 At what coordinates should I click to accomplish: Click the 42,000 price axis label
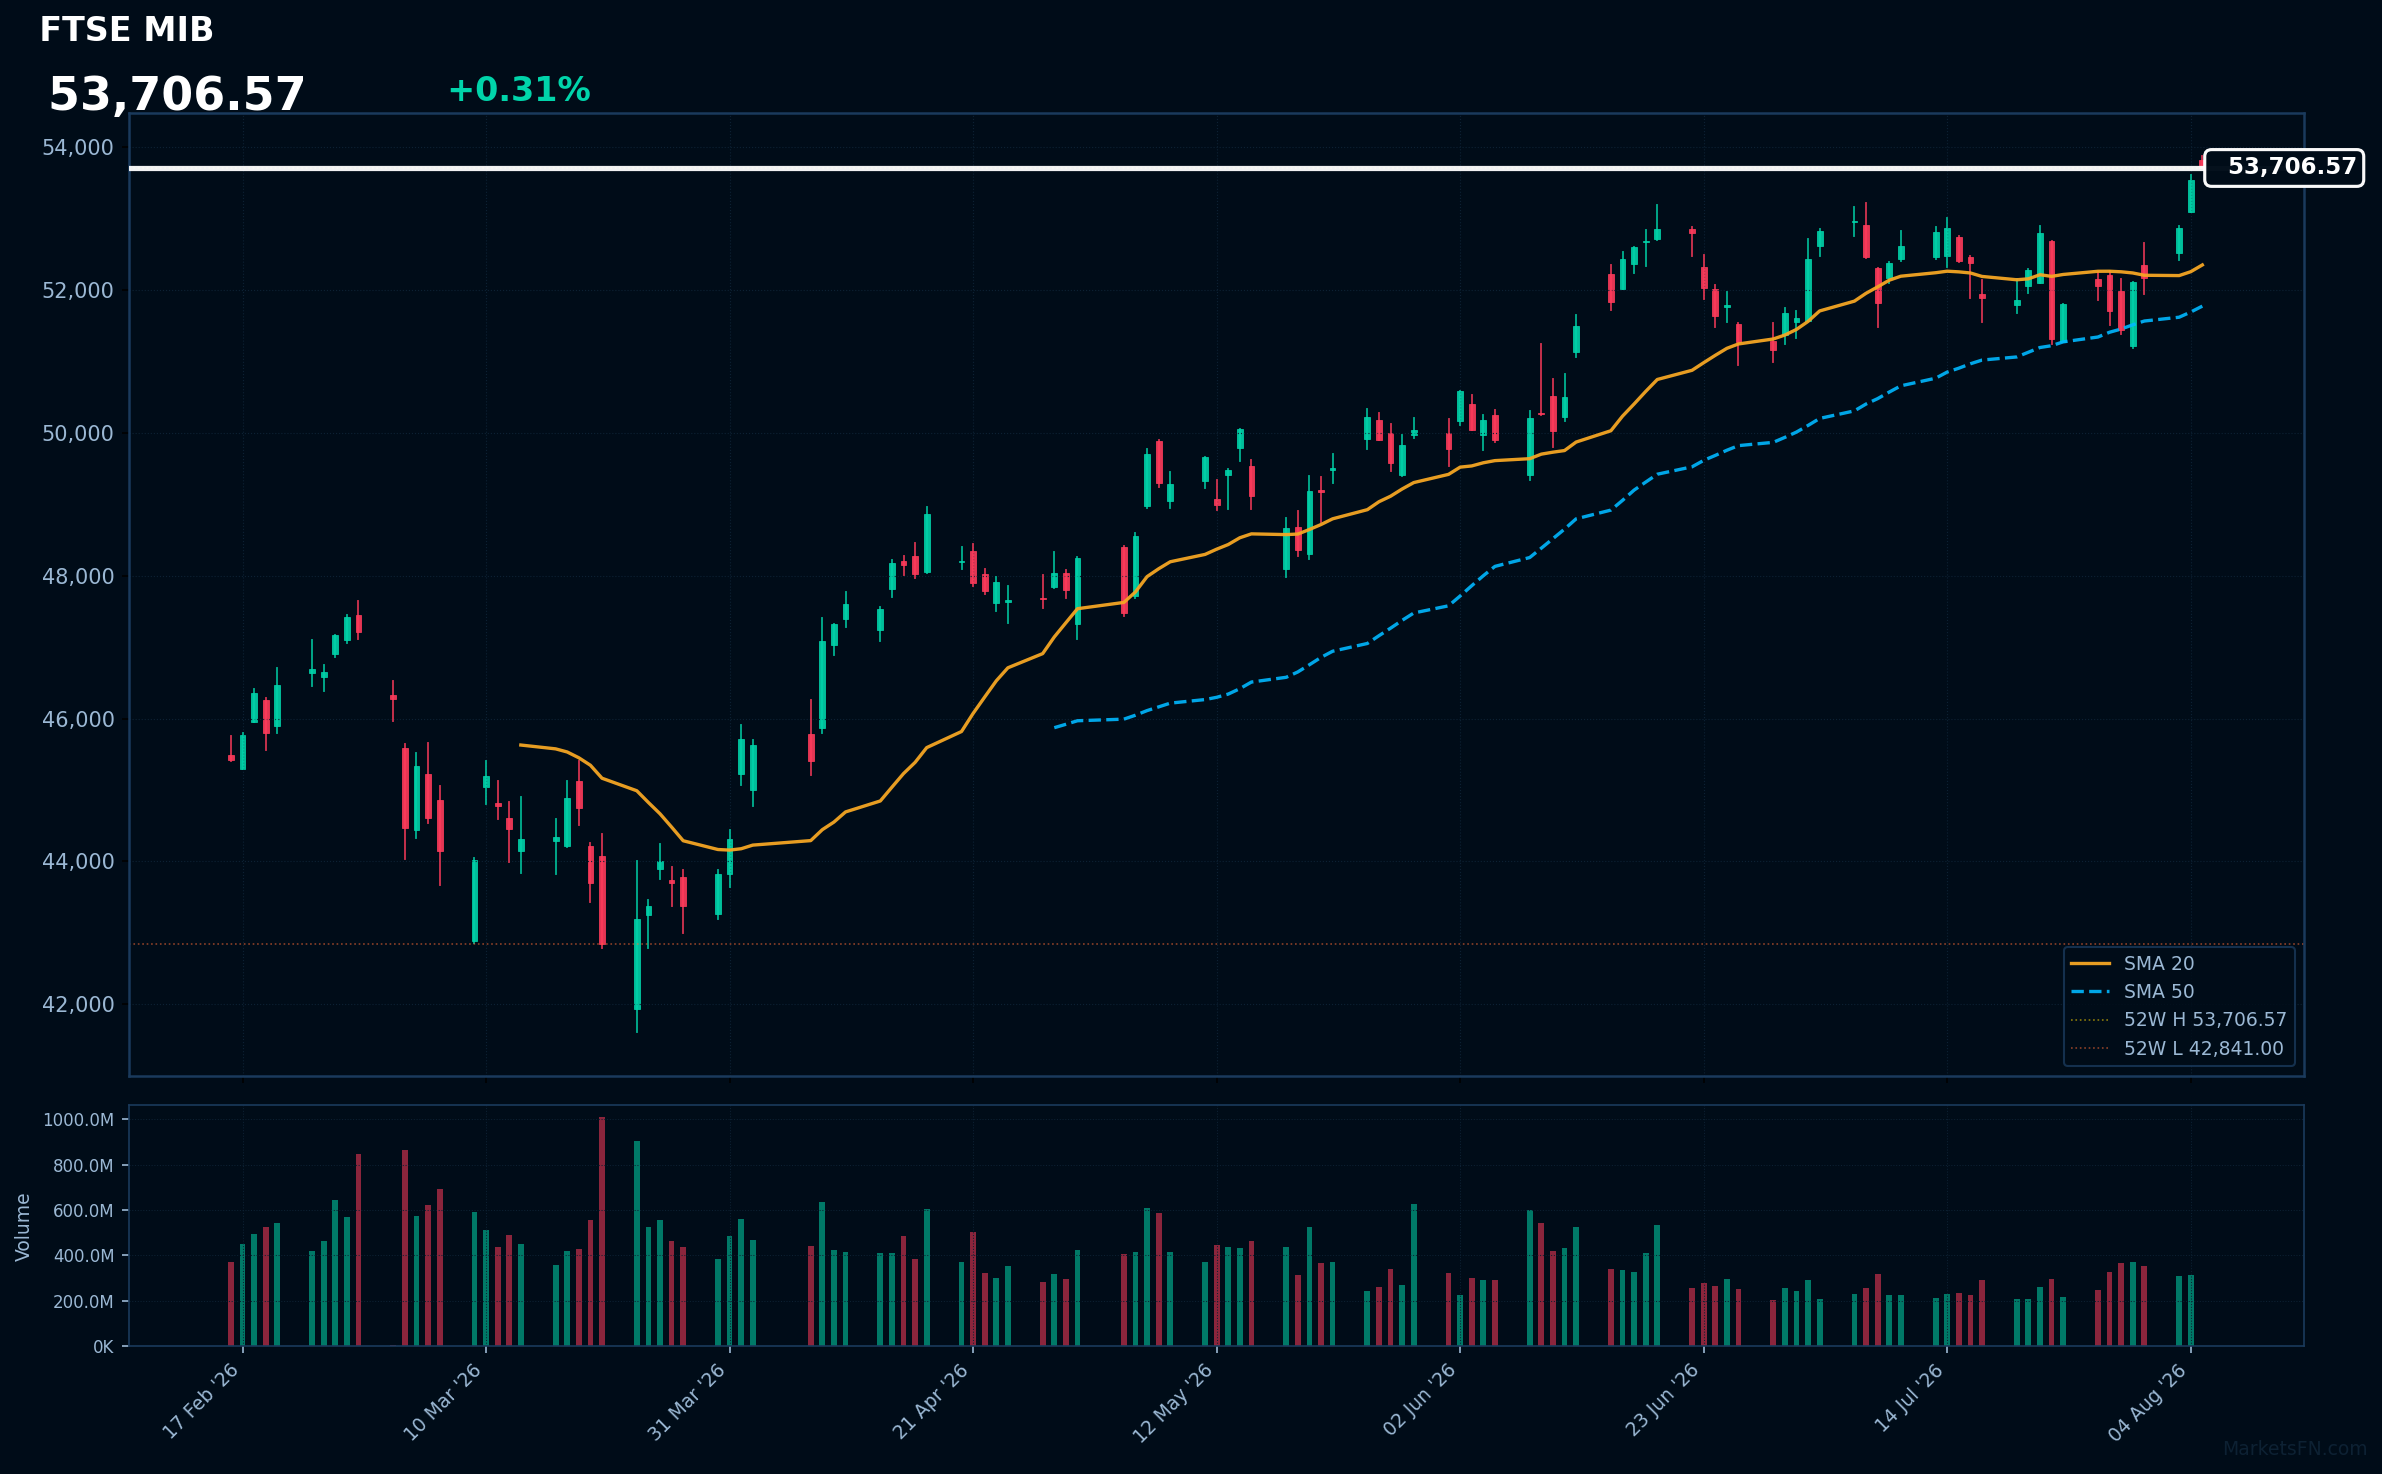(78, 1005)
